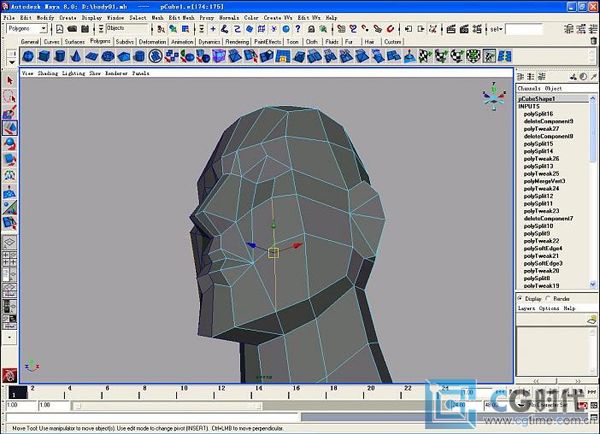Pick the Universal Manipulator tool
Screen dimensions: 600x434
(10, 175)
